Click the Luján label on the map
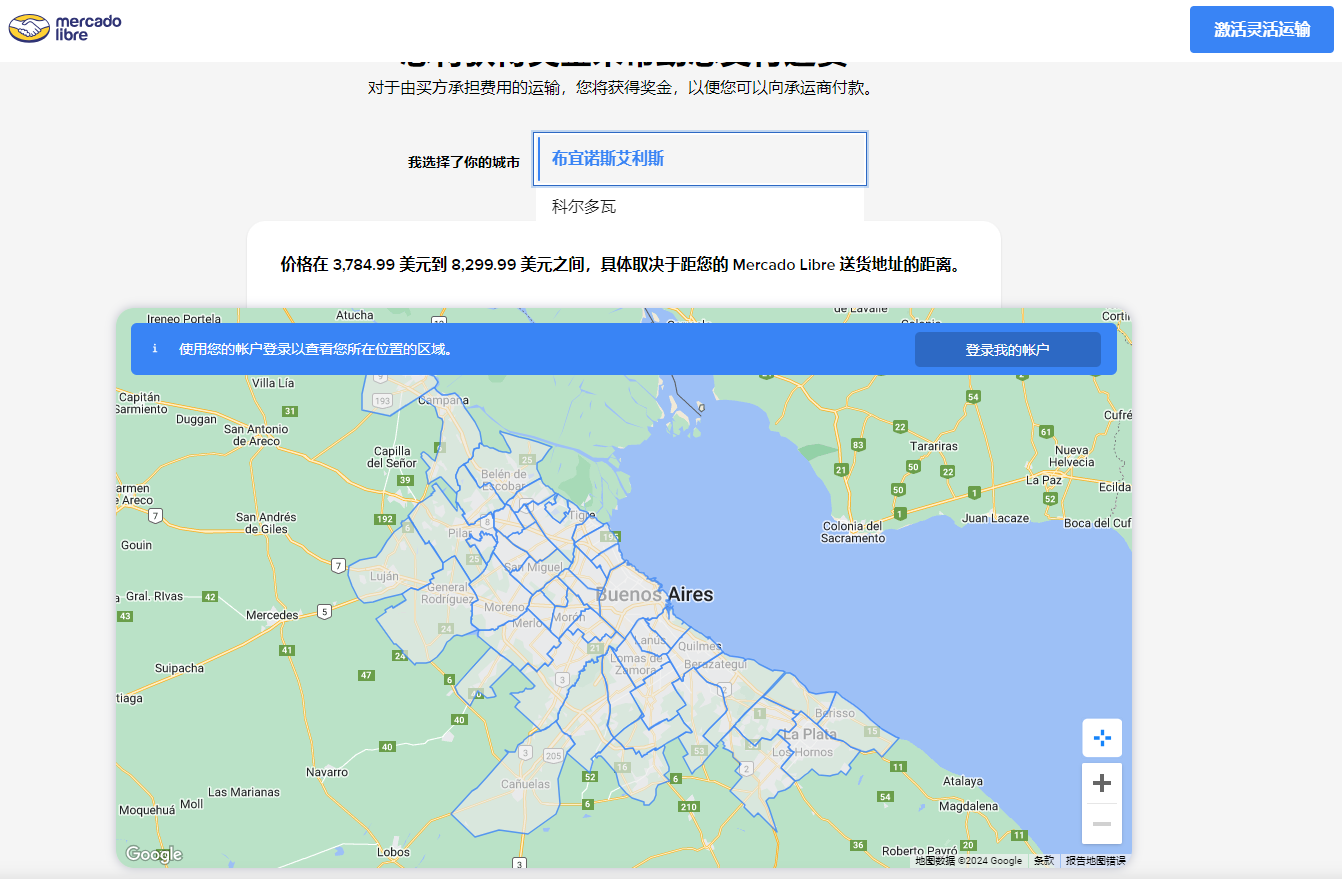The image size is (1342, 879). click(x=384, y=576)
